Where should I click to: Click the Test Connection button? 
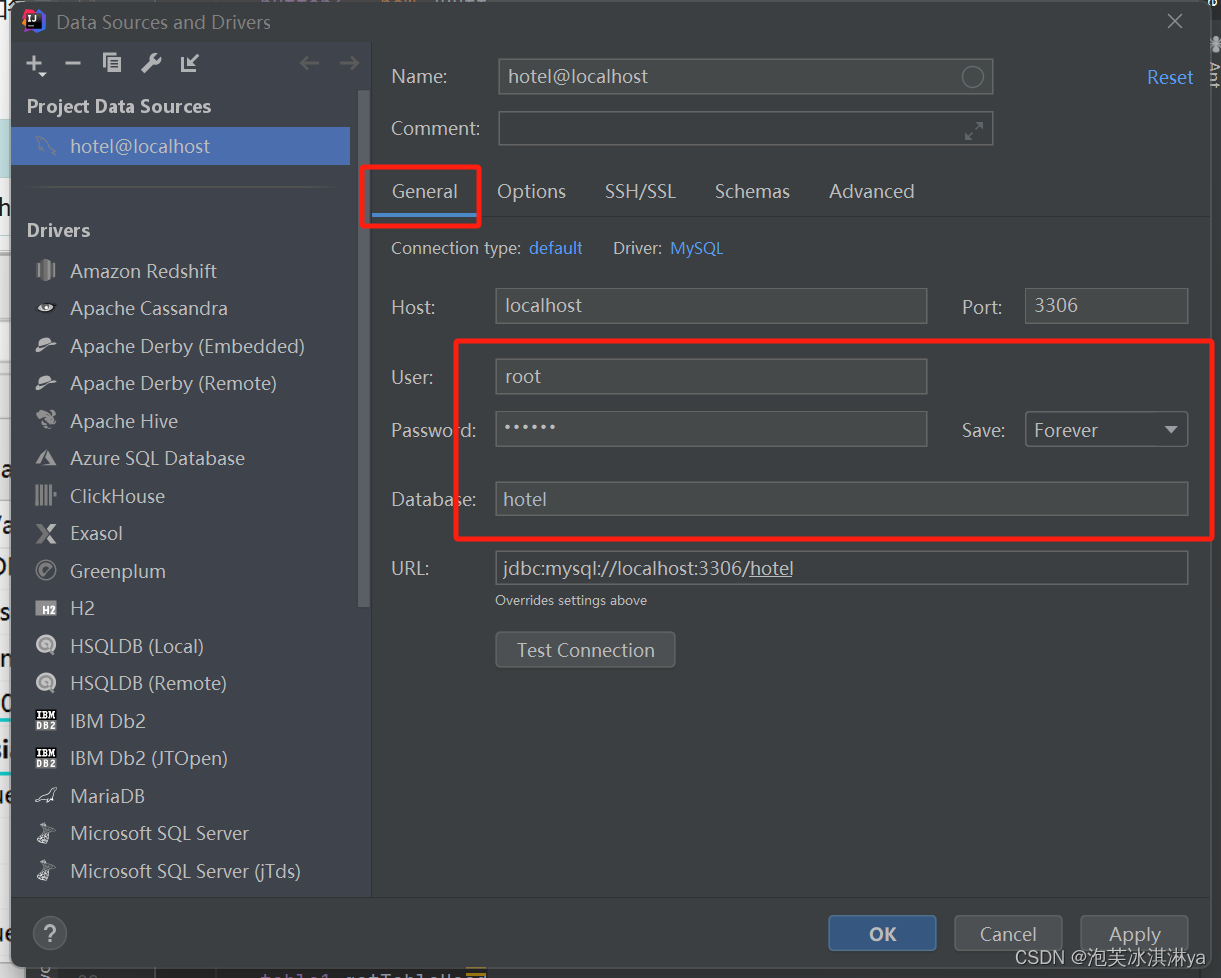pyautogui.click(x=584, y=649)
